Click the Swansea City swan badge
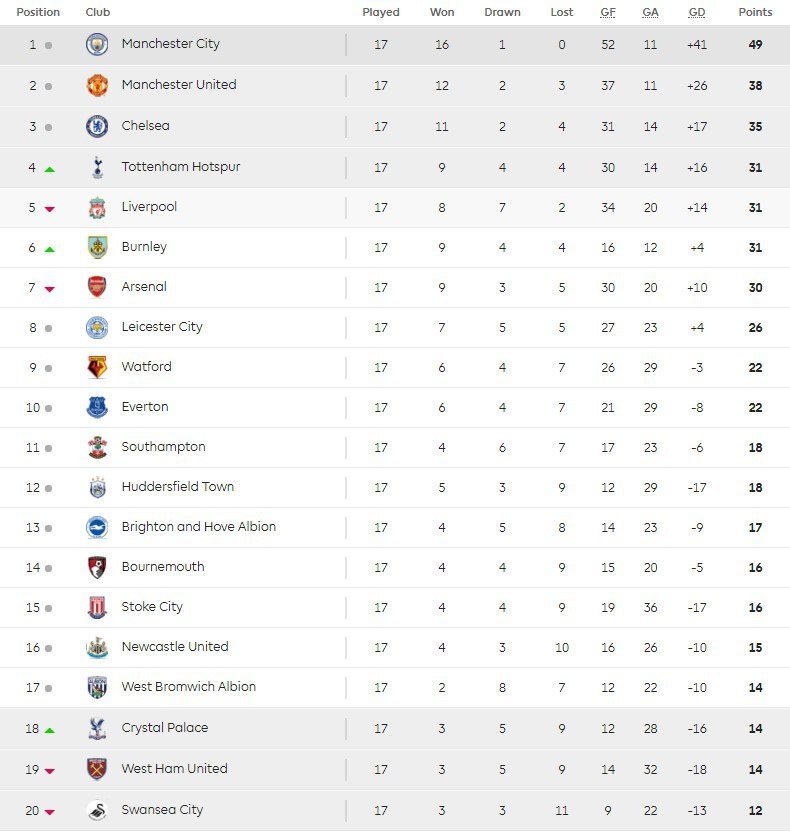790x832 pixels. click(97, 810)
